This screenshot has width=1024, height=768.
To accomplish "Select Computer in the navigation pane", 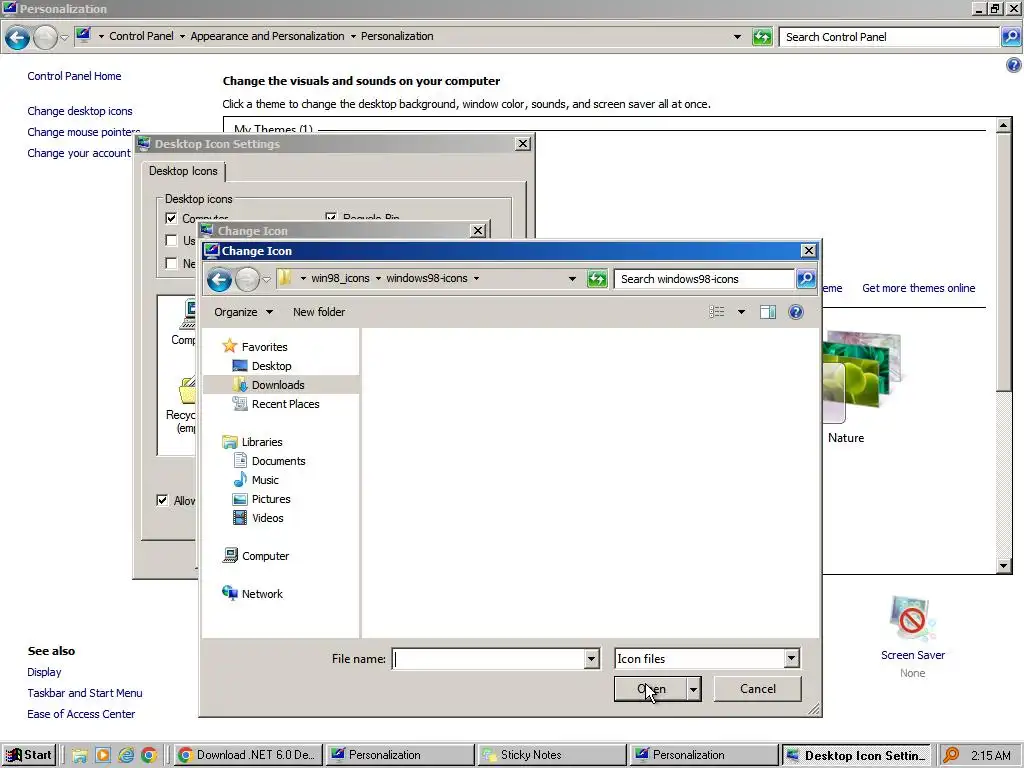I will (x=265, y=555).
